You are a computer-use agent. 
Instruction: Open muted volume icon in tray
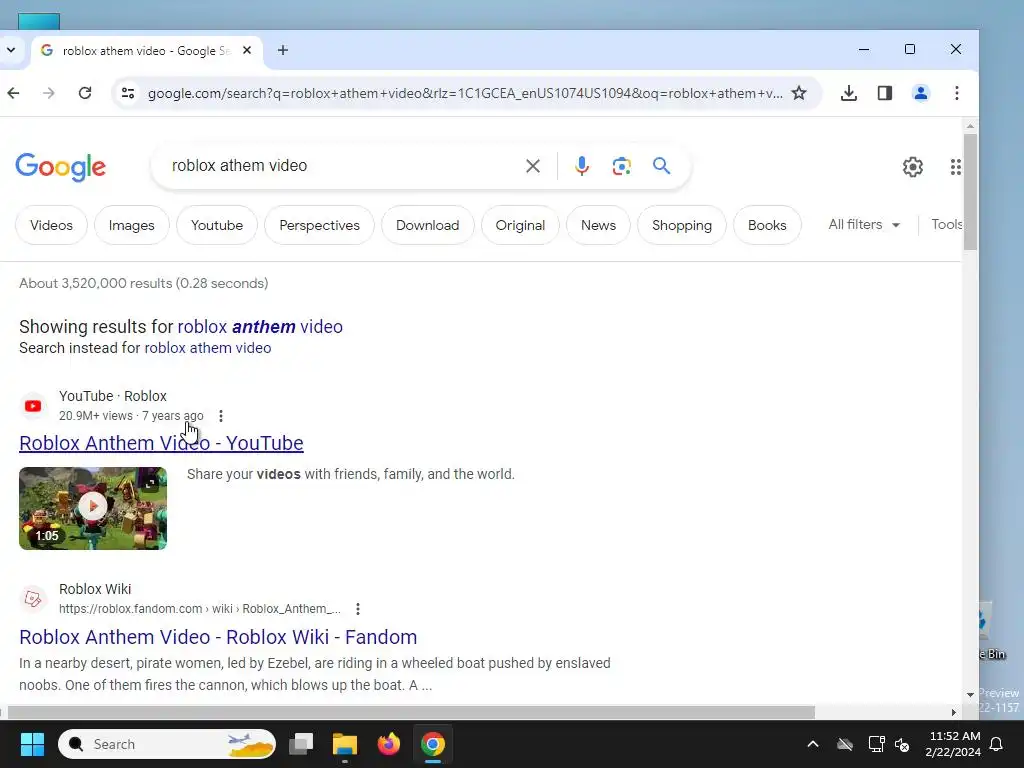[x=902, y=744]
